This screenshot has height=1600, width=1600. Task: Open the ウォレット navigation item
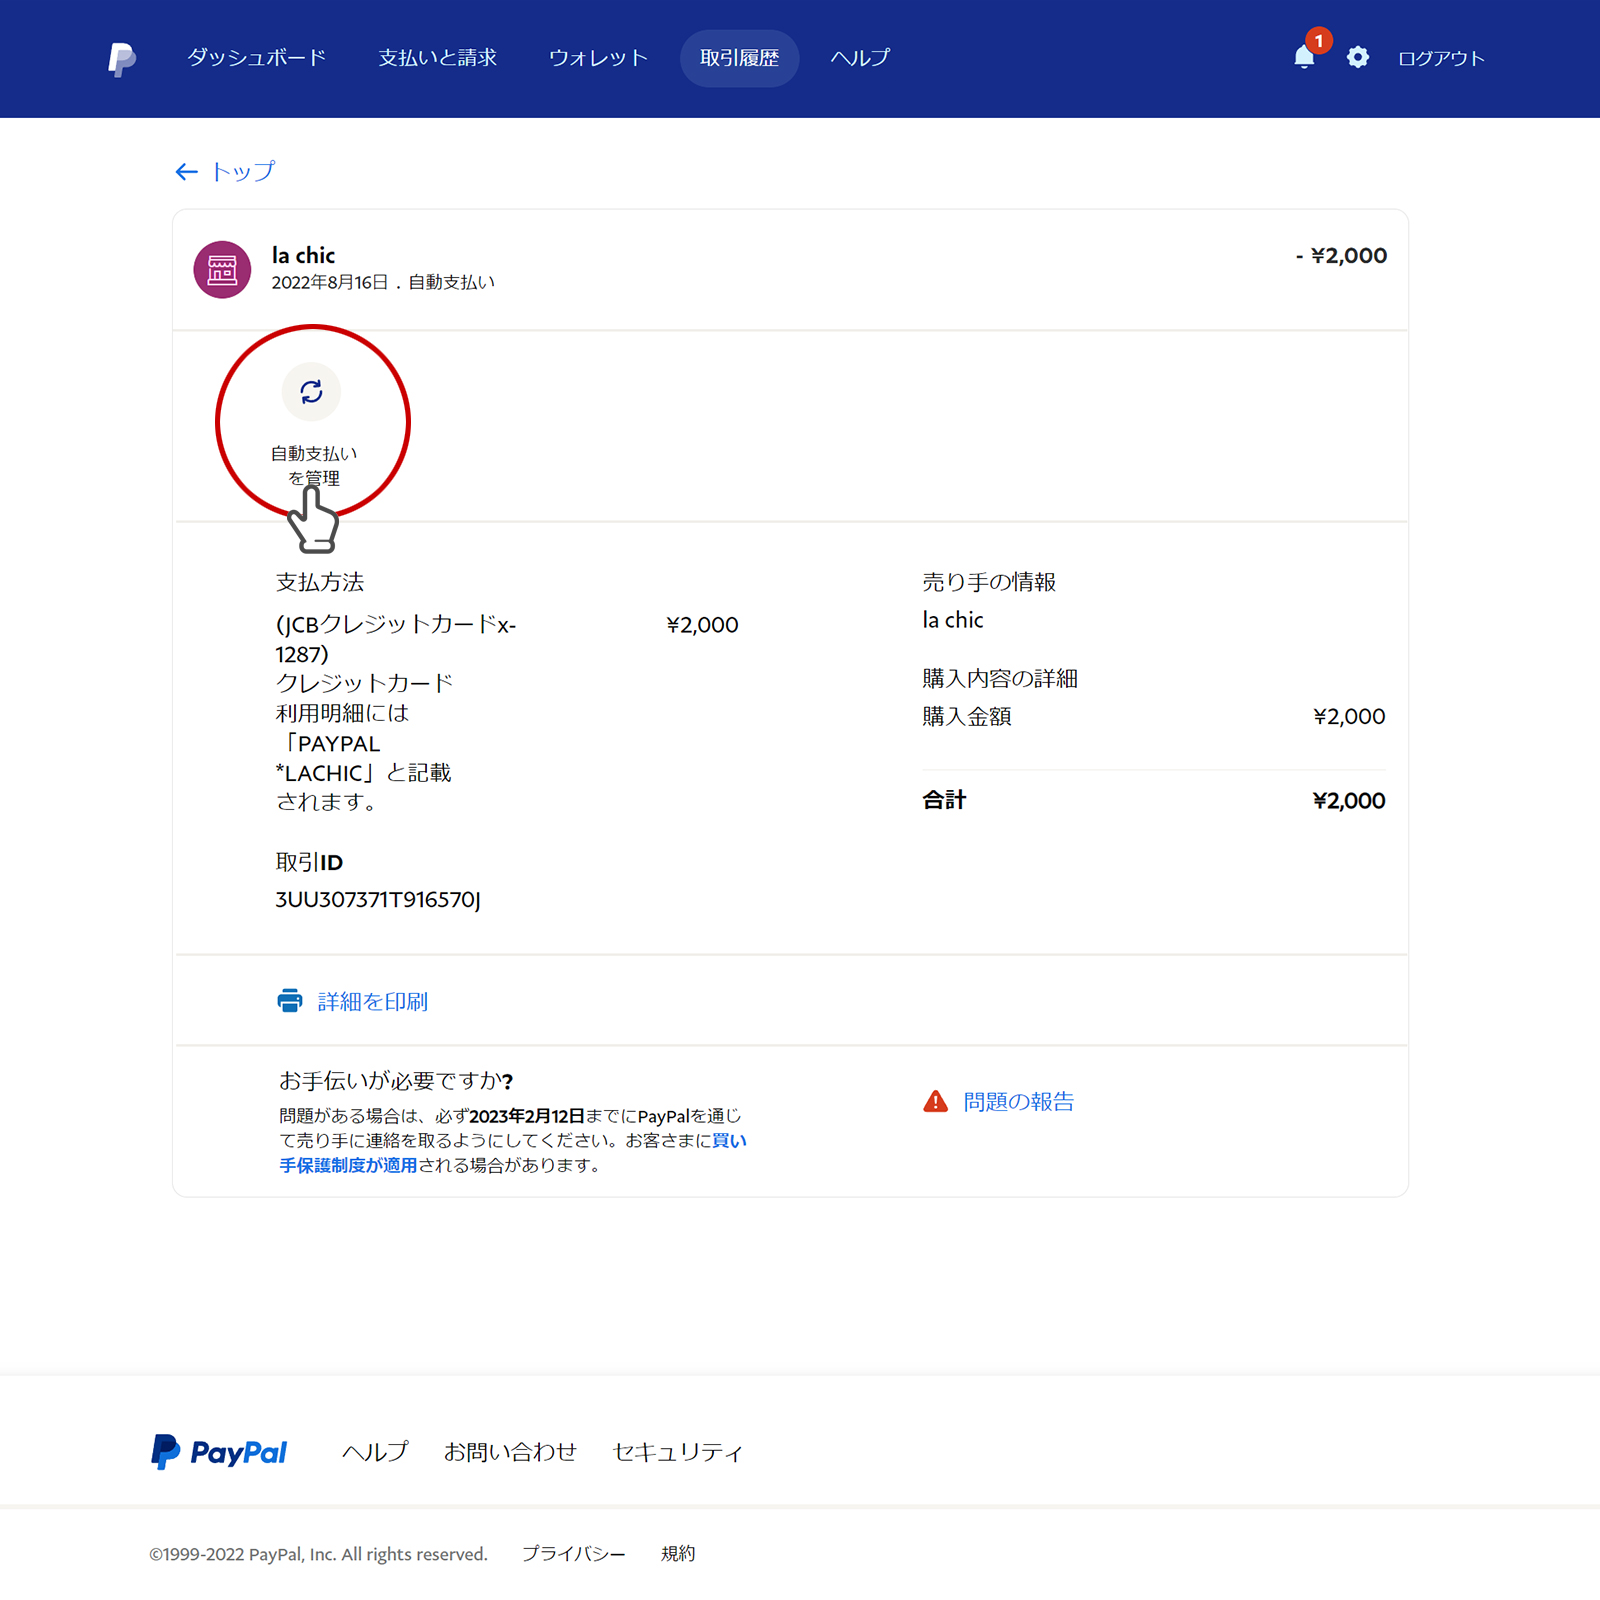click(598, 58)
